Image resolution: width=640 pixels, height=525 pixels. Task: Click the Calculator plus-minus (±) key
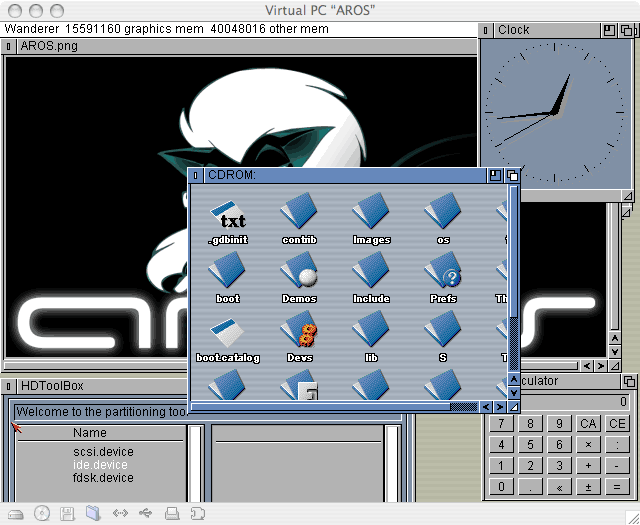click(588, 487)
